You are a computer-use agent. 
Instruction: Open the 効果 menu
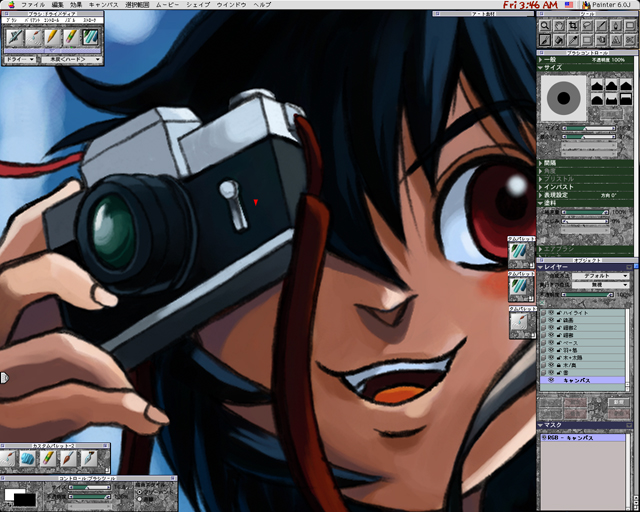click(76, 4)
